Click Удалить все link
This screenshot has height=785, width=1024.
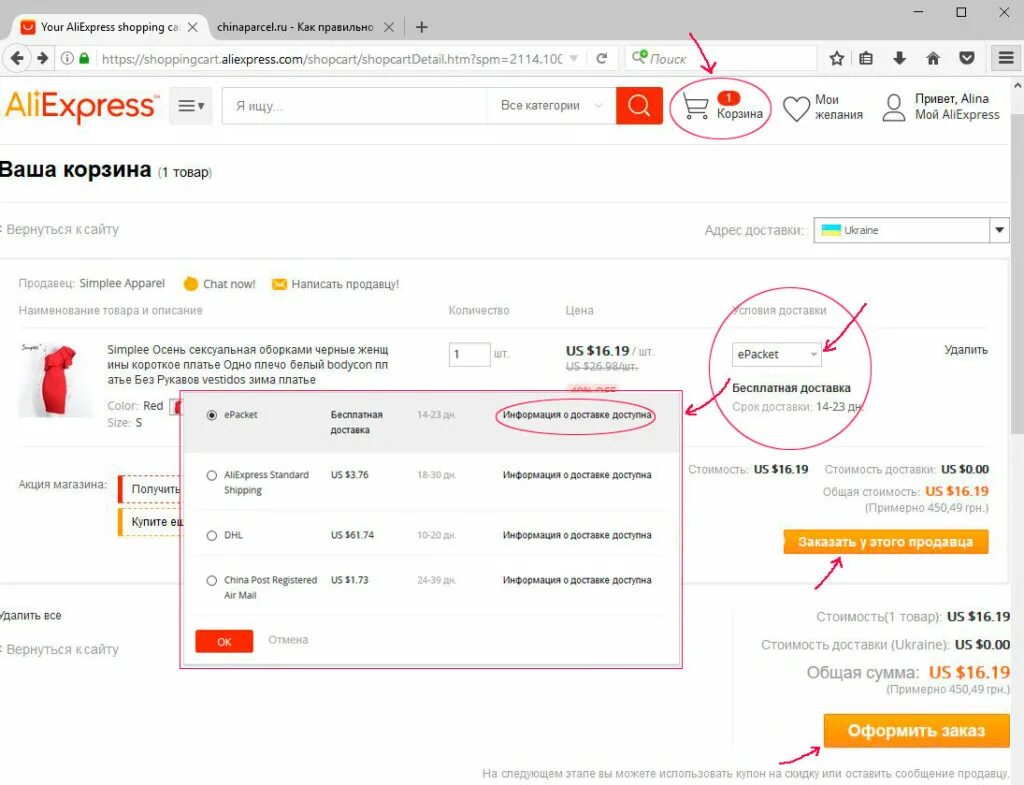30,615
